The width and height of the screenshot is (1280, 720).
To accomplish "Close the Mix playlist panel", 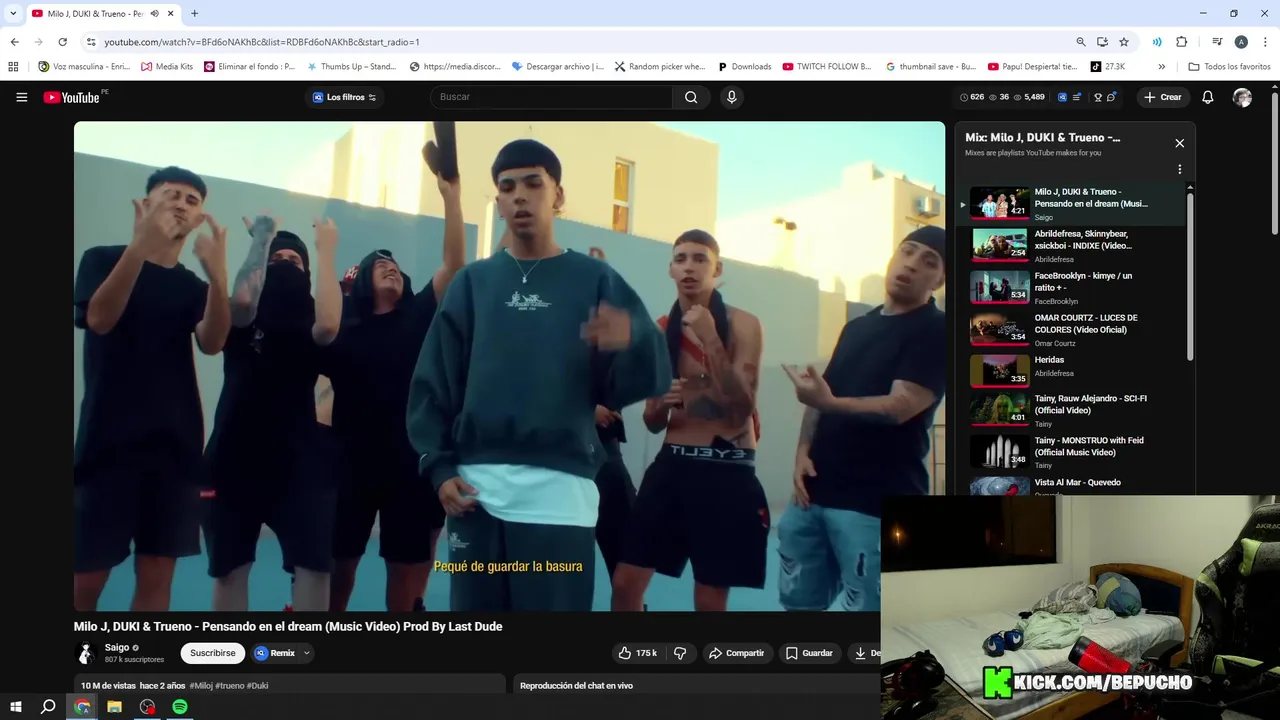I will pos(1179,143).
